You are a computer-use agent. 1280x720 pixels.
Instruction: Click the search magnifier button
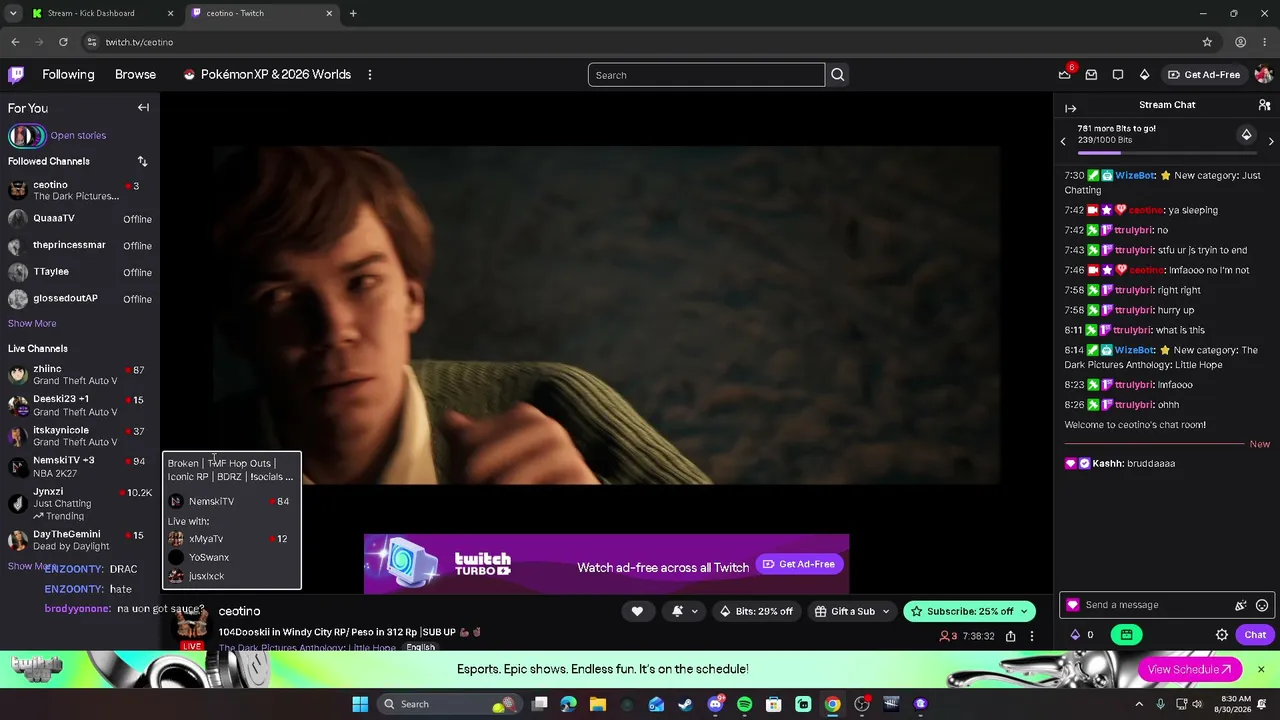(838, 75)
